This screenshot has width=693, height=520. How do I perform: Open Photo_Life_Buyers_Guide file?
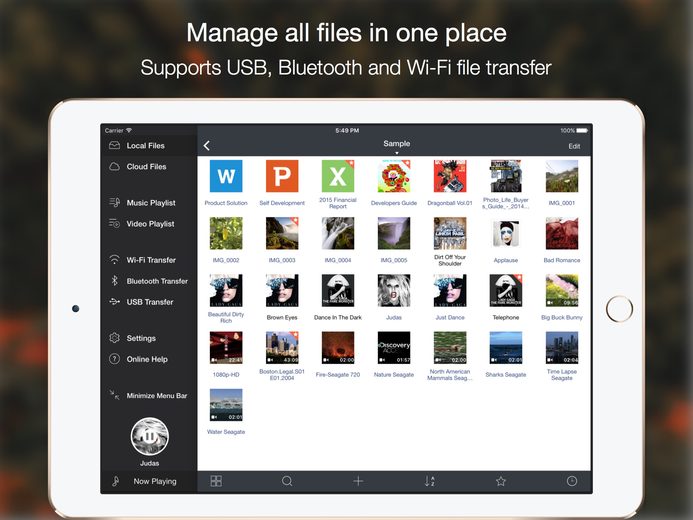point(506,176)
